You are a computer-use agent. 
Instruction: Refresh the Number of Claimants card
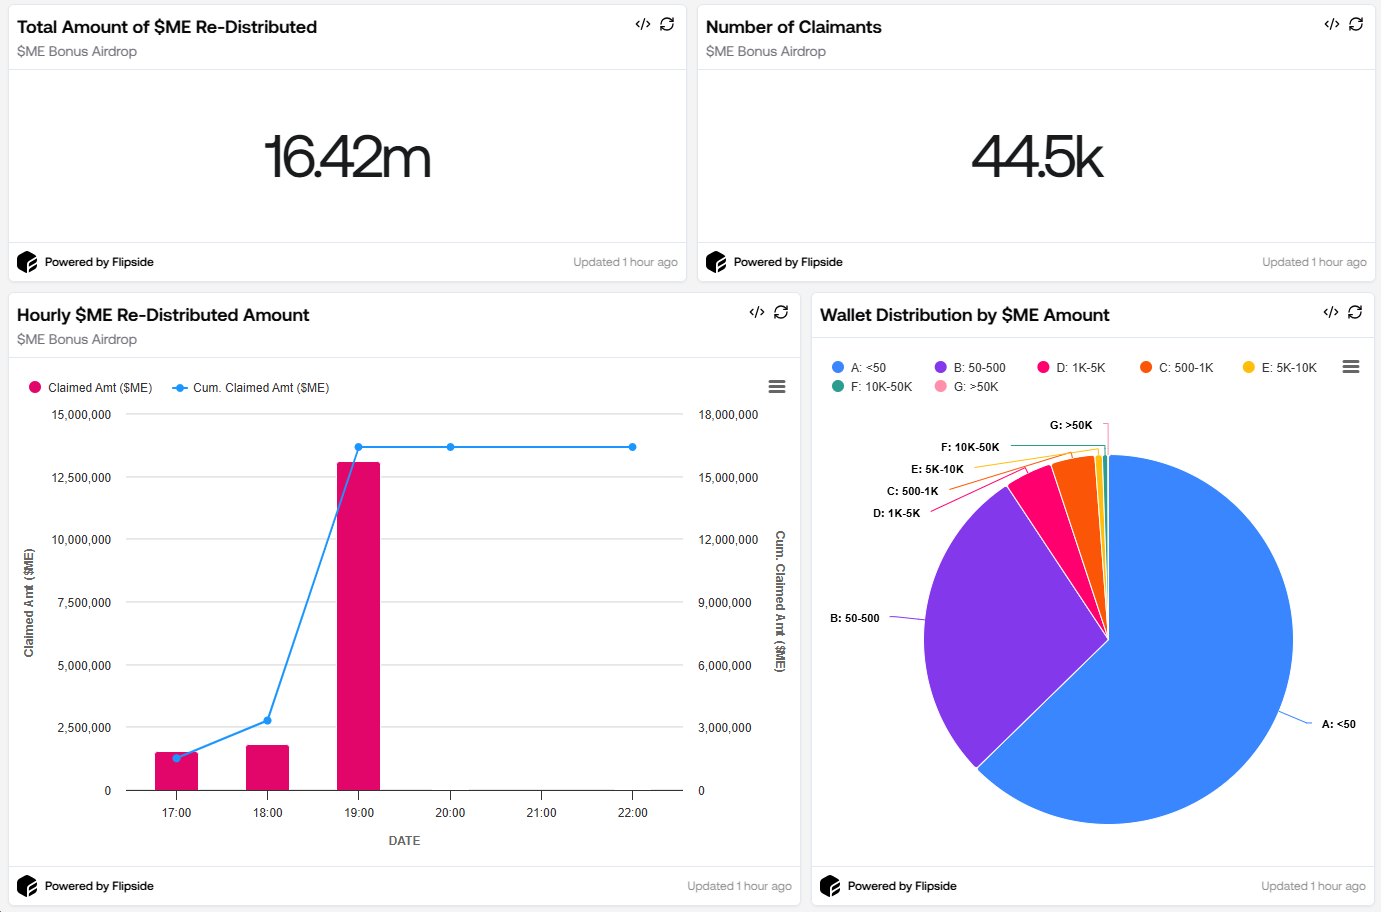pyautogui.click(x=1356, y=24)
